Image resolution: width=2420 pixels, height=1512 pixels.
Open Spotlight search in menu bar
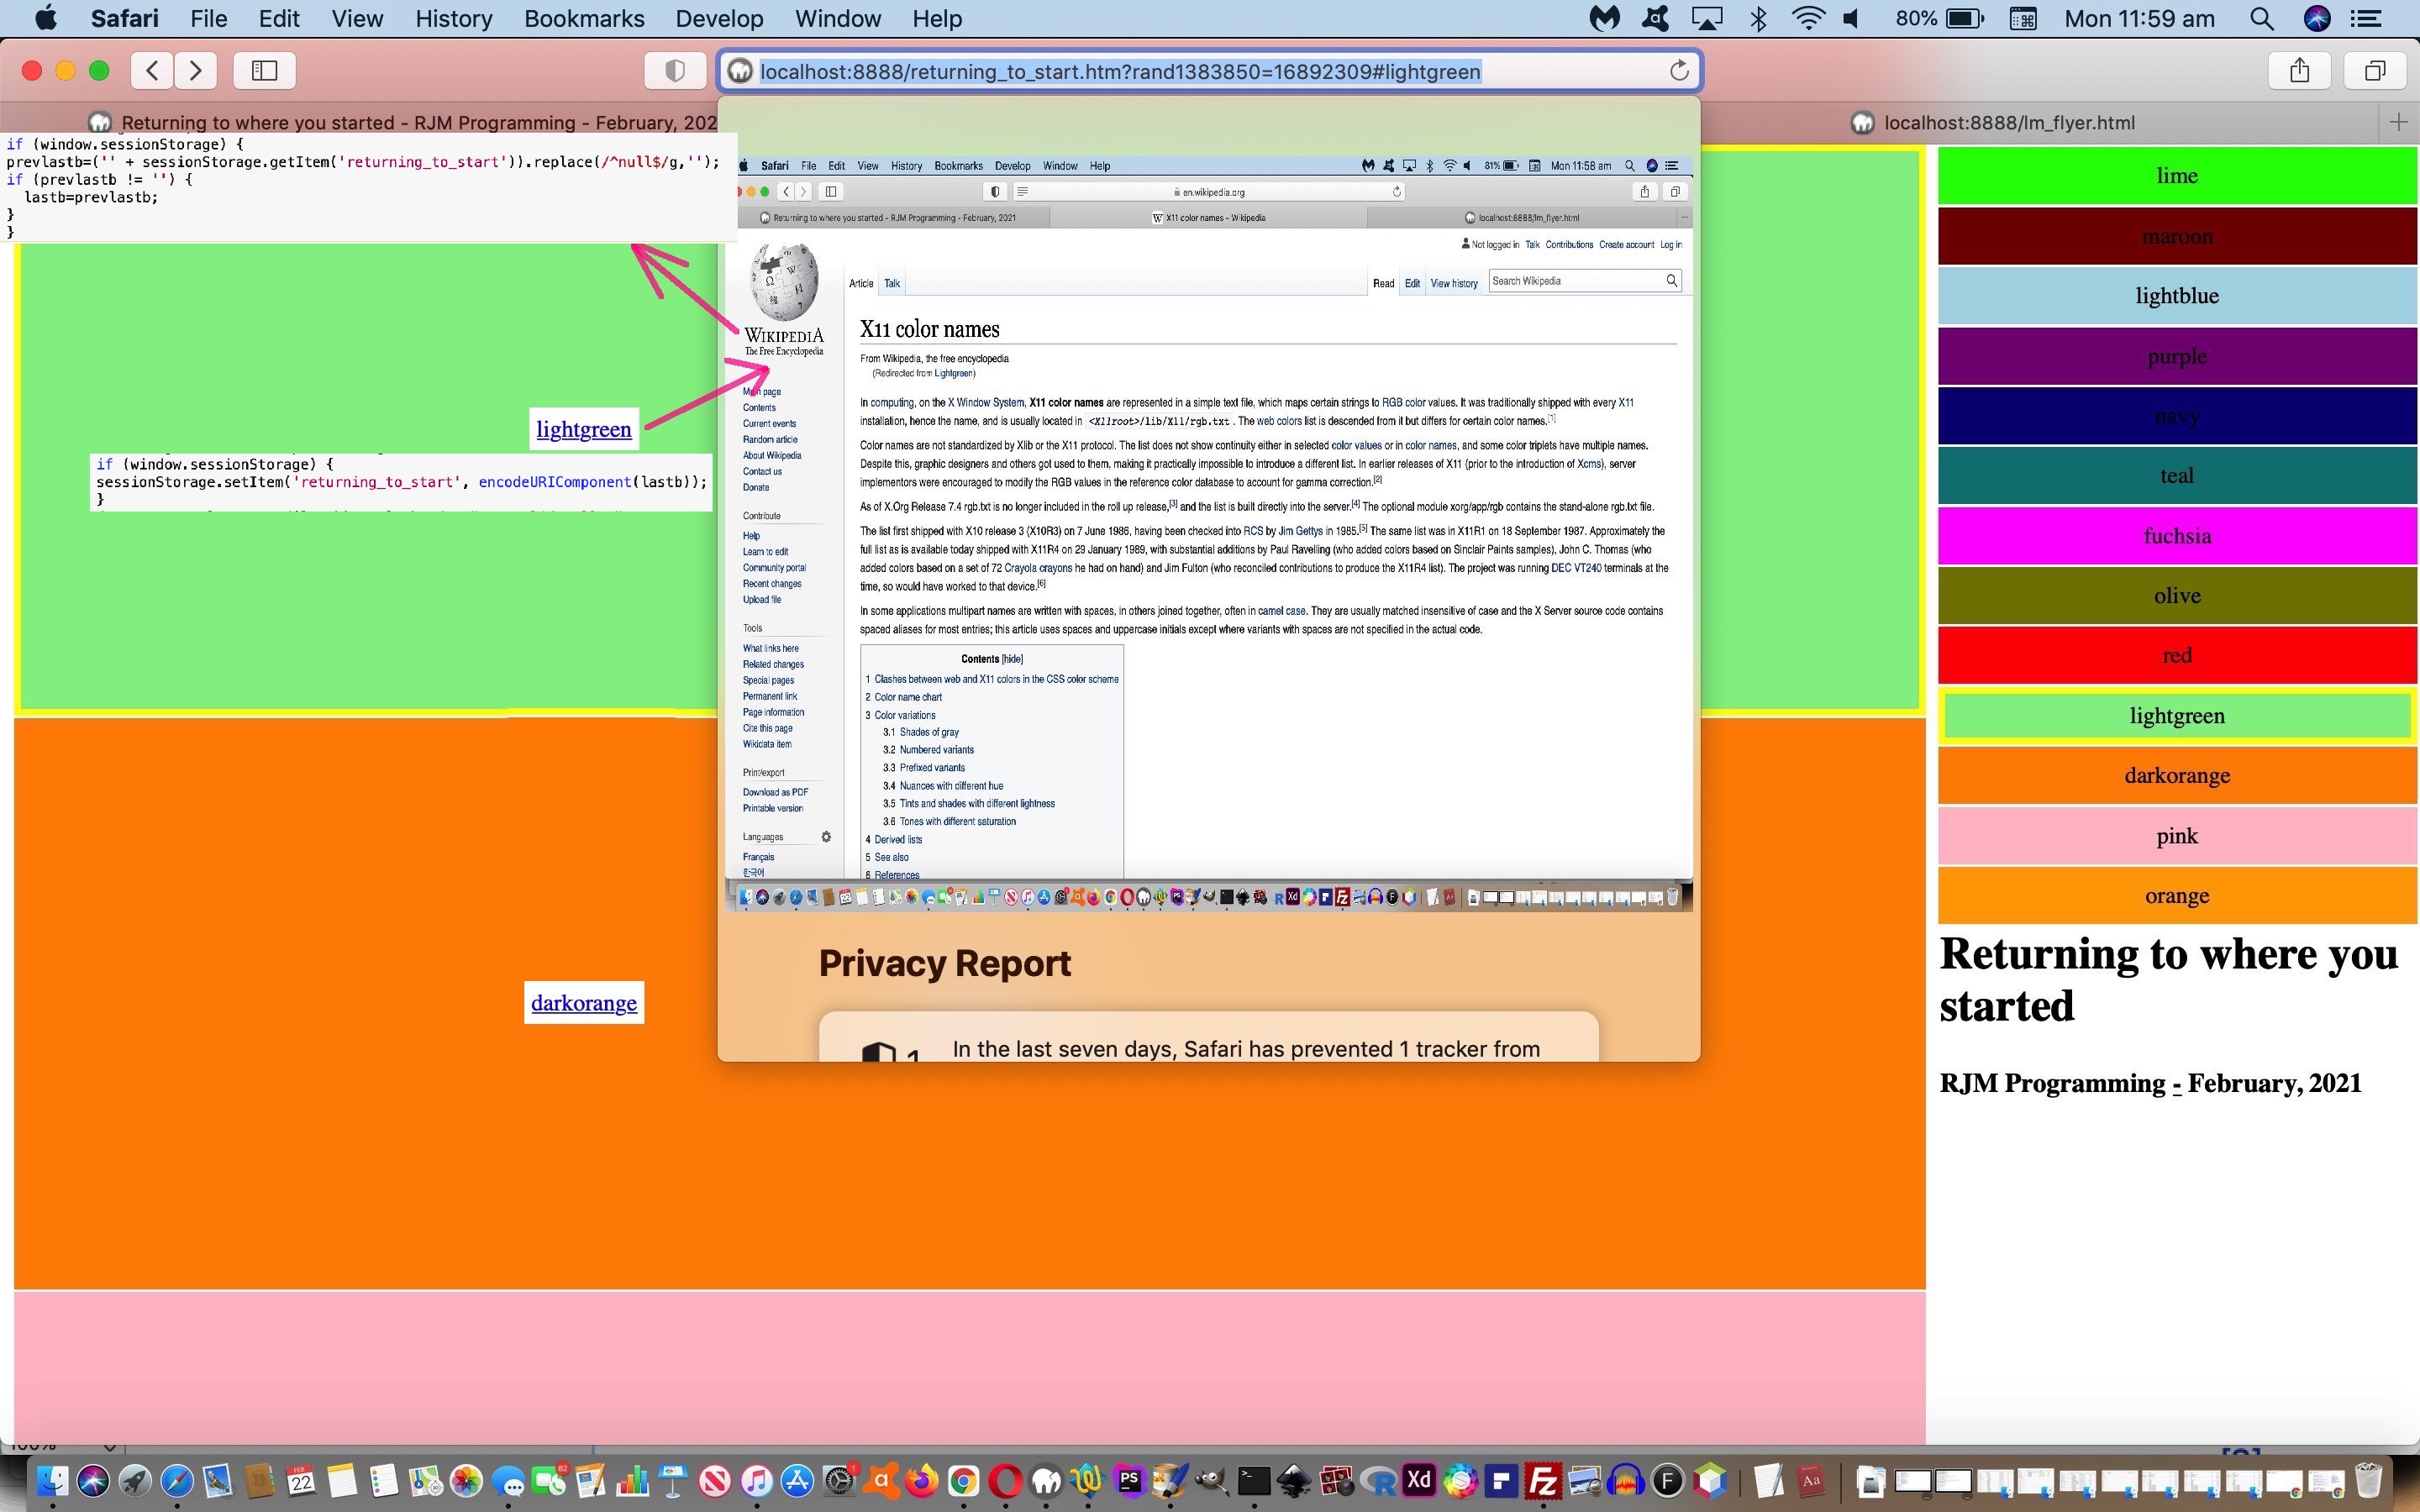[2261, 18]
